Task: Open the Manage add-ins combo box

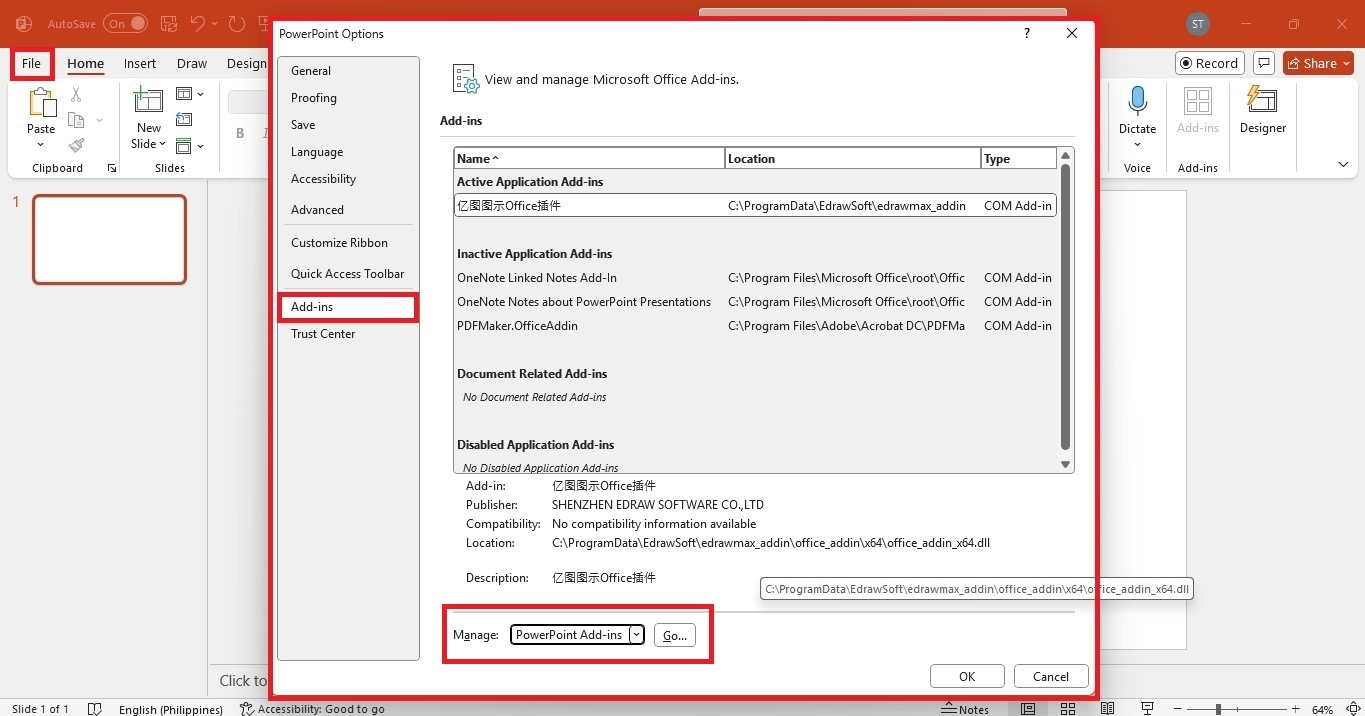Action: pos(577,635)
